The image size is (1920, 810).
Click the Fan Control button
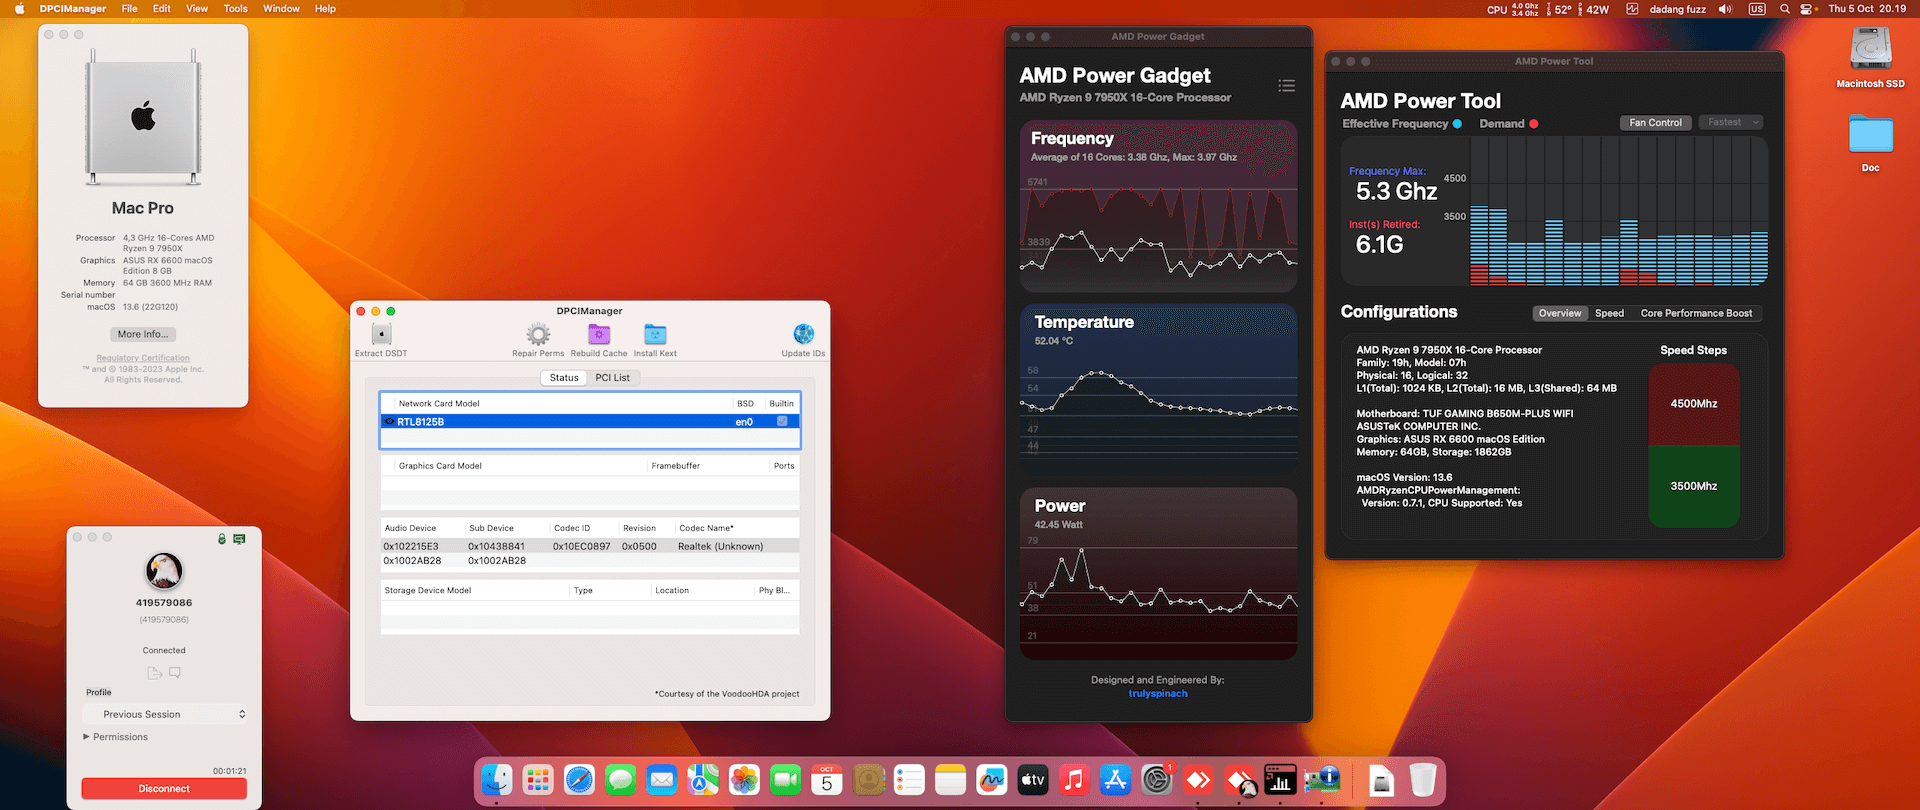(1655, 122)
